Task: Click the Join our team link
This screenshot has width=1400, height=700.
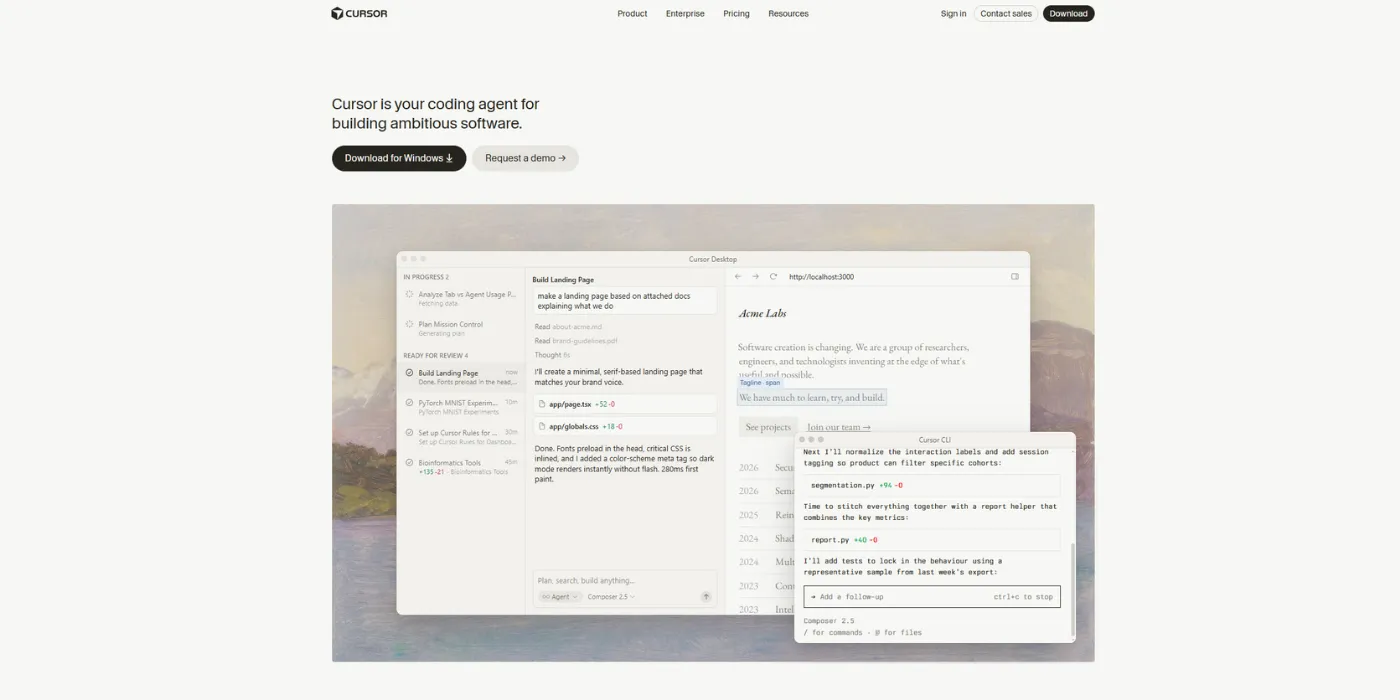Action: [x=838, y=427]
